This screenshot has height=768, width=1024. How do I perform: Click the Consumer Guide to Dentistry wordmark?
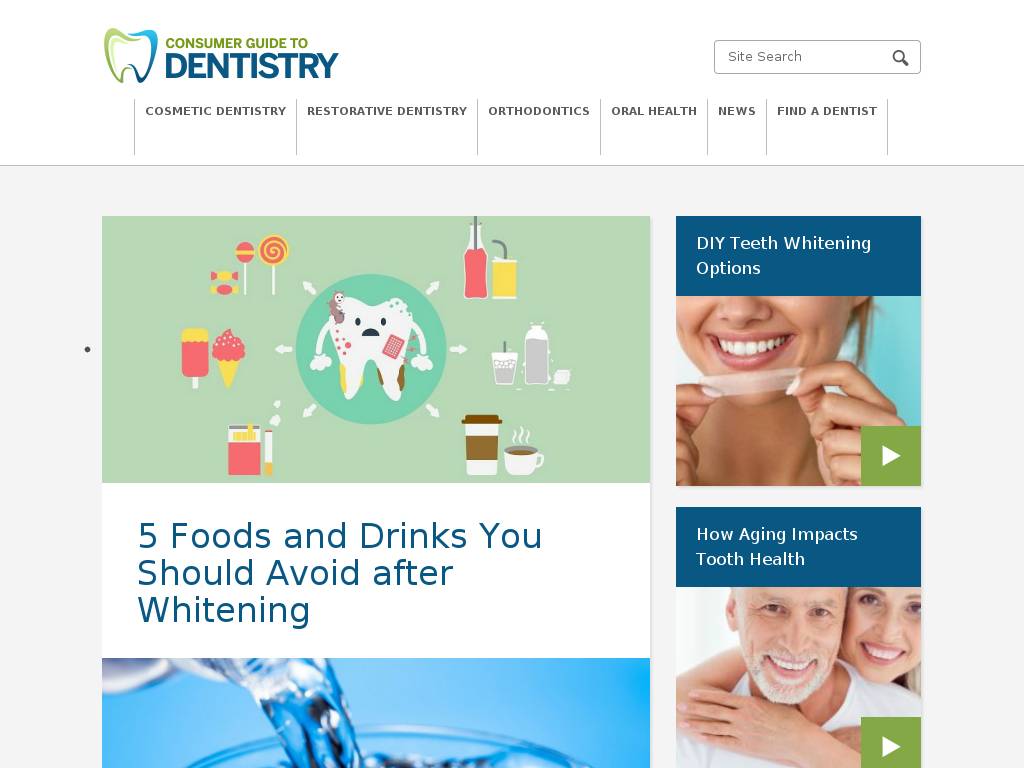(x=251, y=57)
